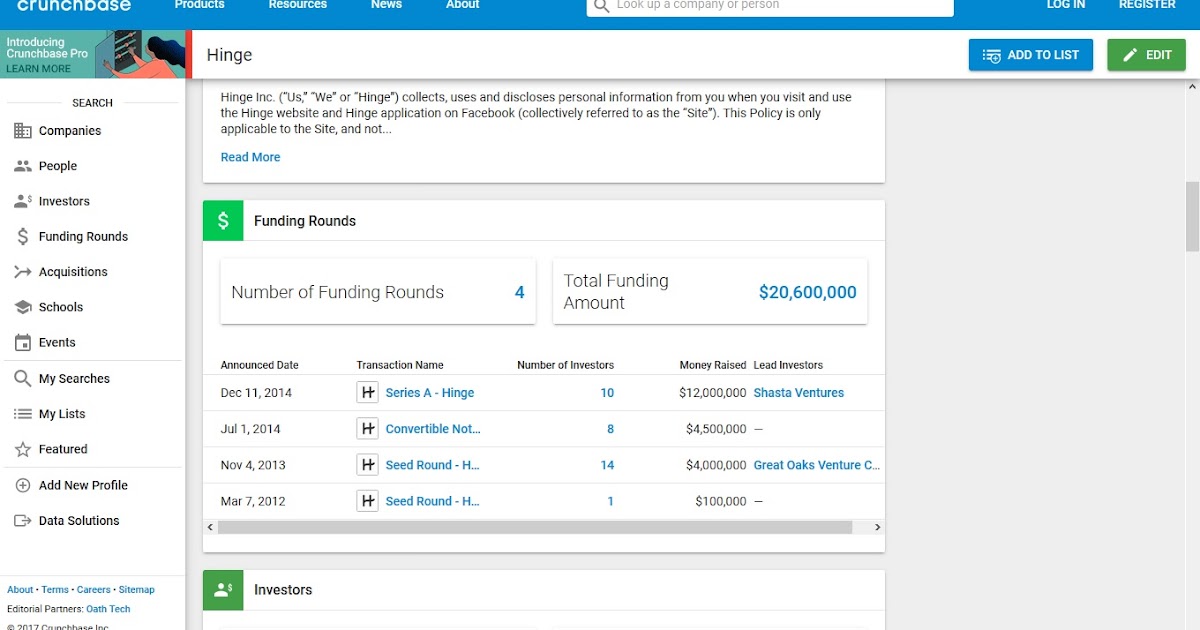Click Shasta Ventures lead investor link
This screenshot has height=630, width=1200.
tap(799, 393)
